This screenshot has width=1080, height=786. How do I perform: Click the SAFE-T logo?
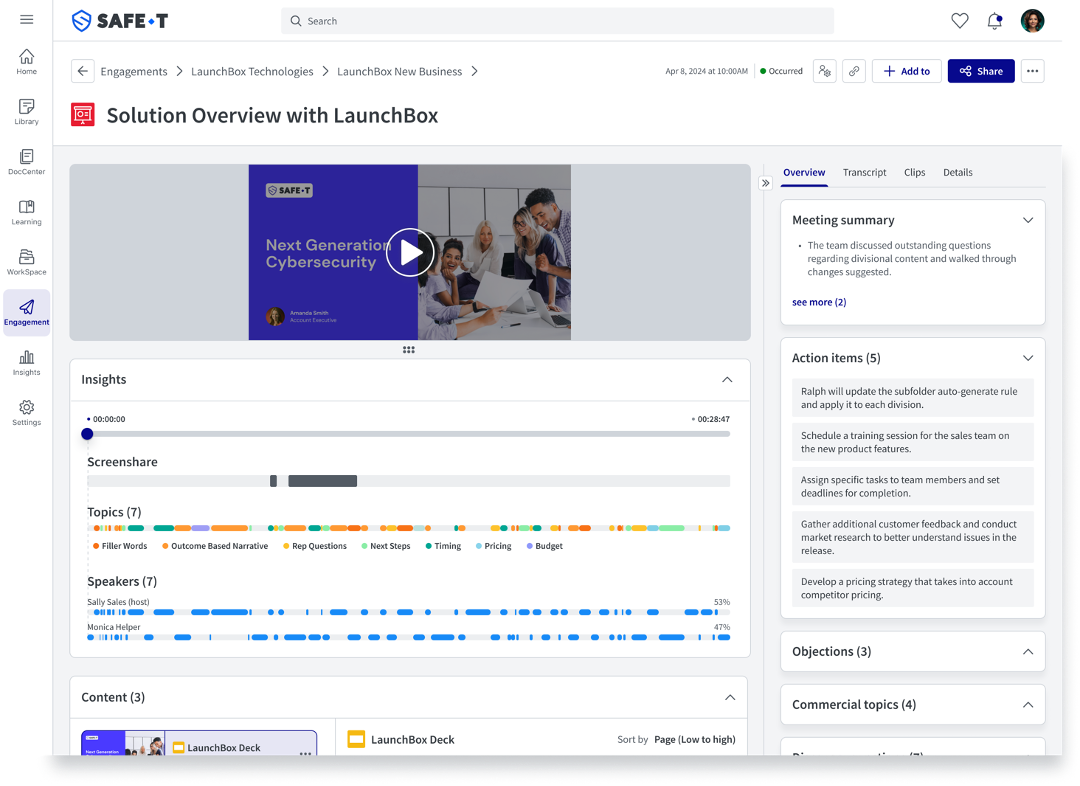120,21
